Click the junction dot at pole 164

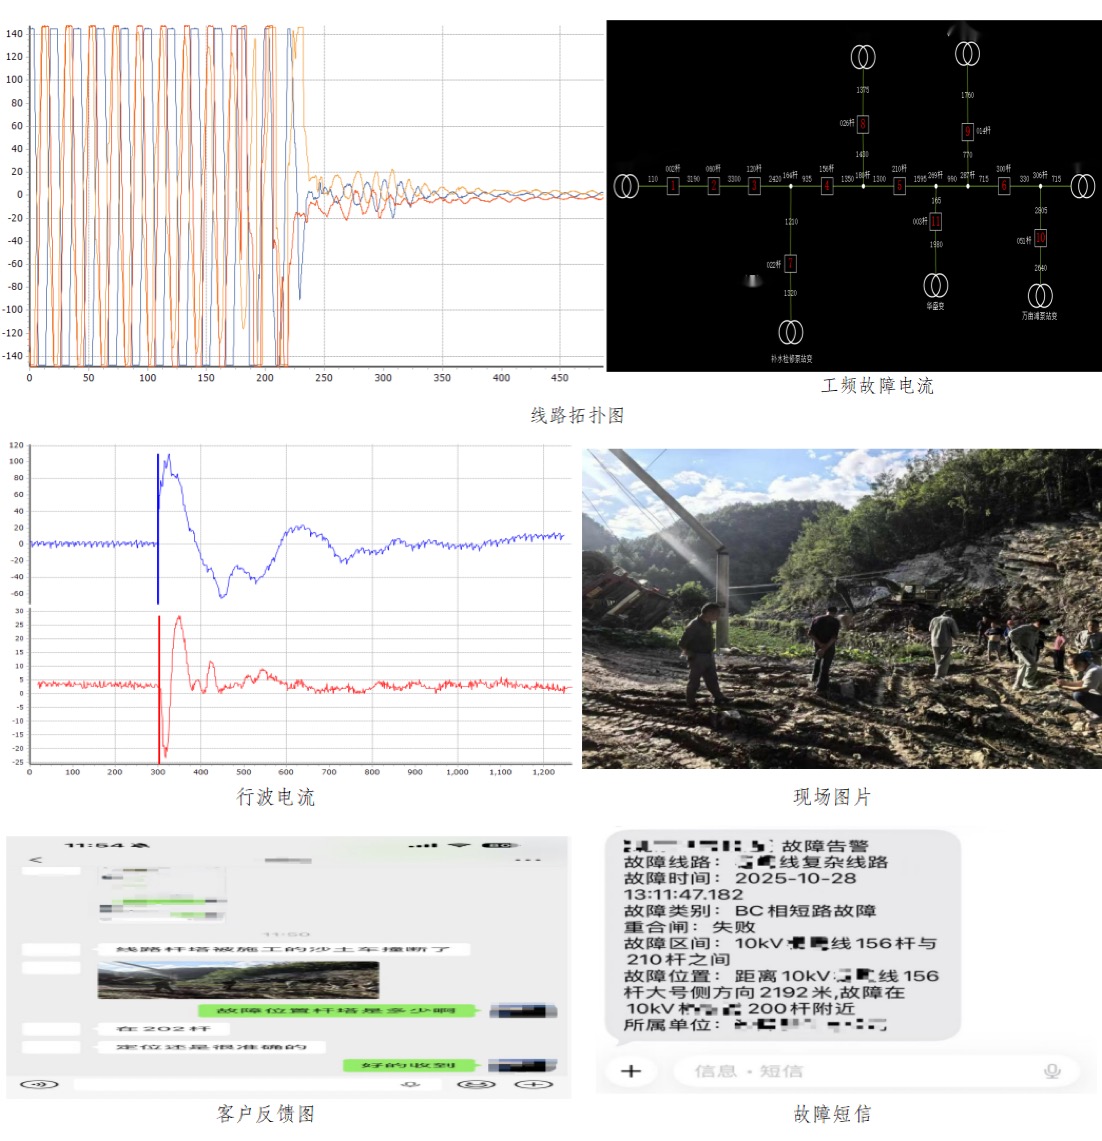(x=790, y=186)
